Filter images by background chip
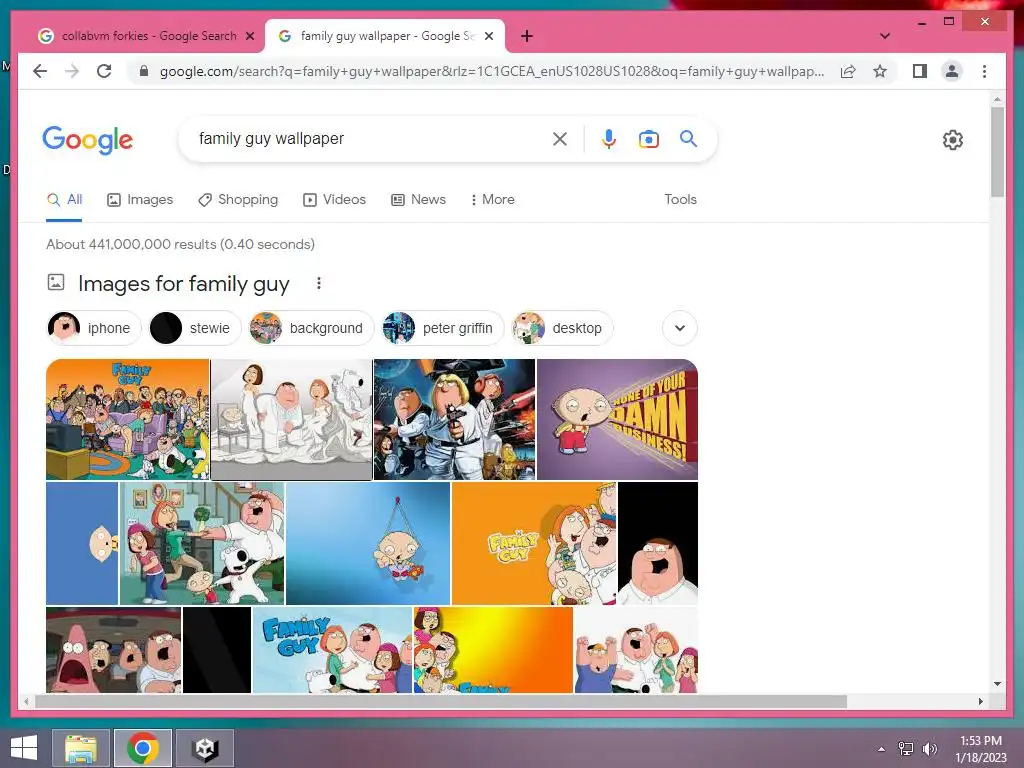Screen dimensions: 1024x768 311,328
